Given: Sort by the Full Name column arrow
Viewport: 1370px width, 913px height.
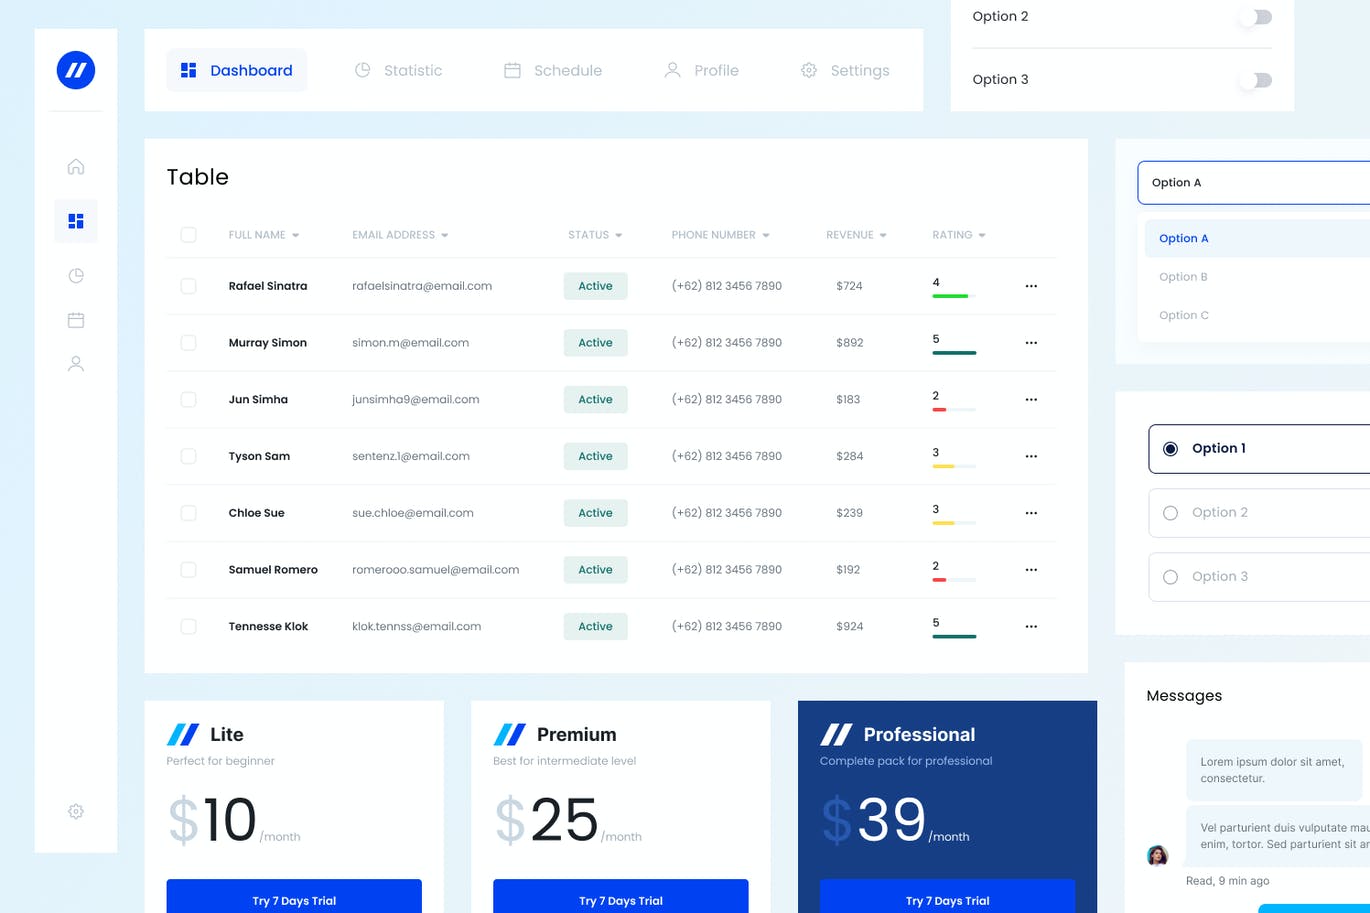Looking at the screenshot, I should coord(295,236).
